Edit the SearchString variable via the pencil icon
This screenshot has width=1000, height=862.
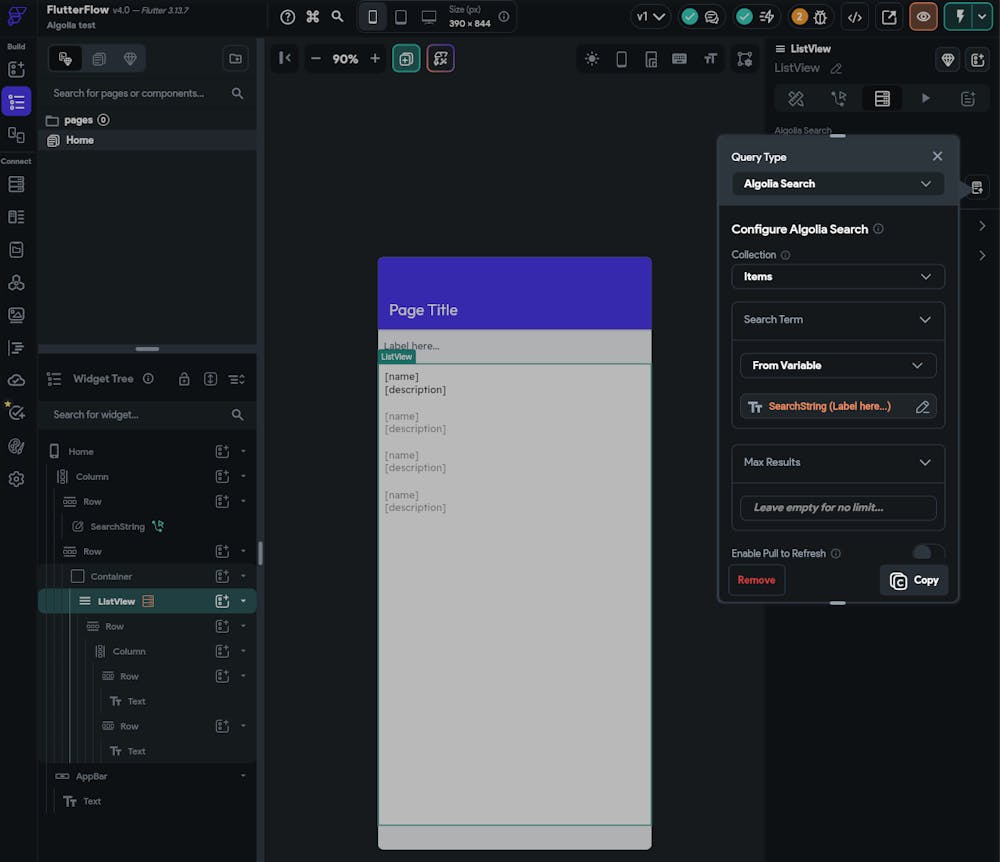[922, 406]
